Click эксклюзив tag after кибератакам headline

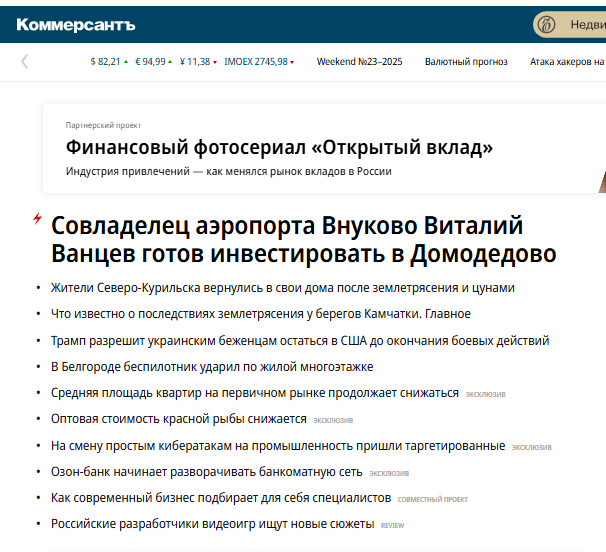(x=532, y=447)
